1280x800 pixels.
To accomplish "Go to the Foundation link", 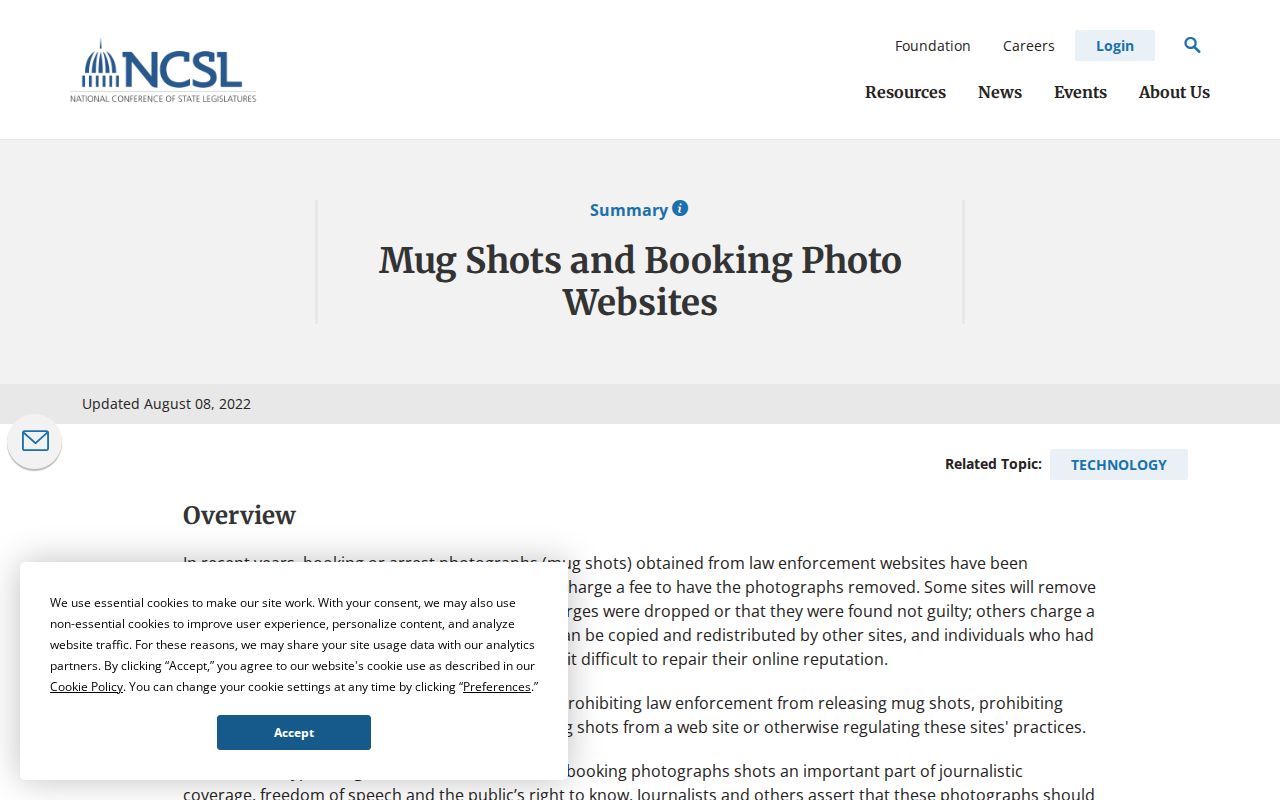I will 932,46.
